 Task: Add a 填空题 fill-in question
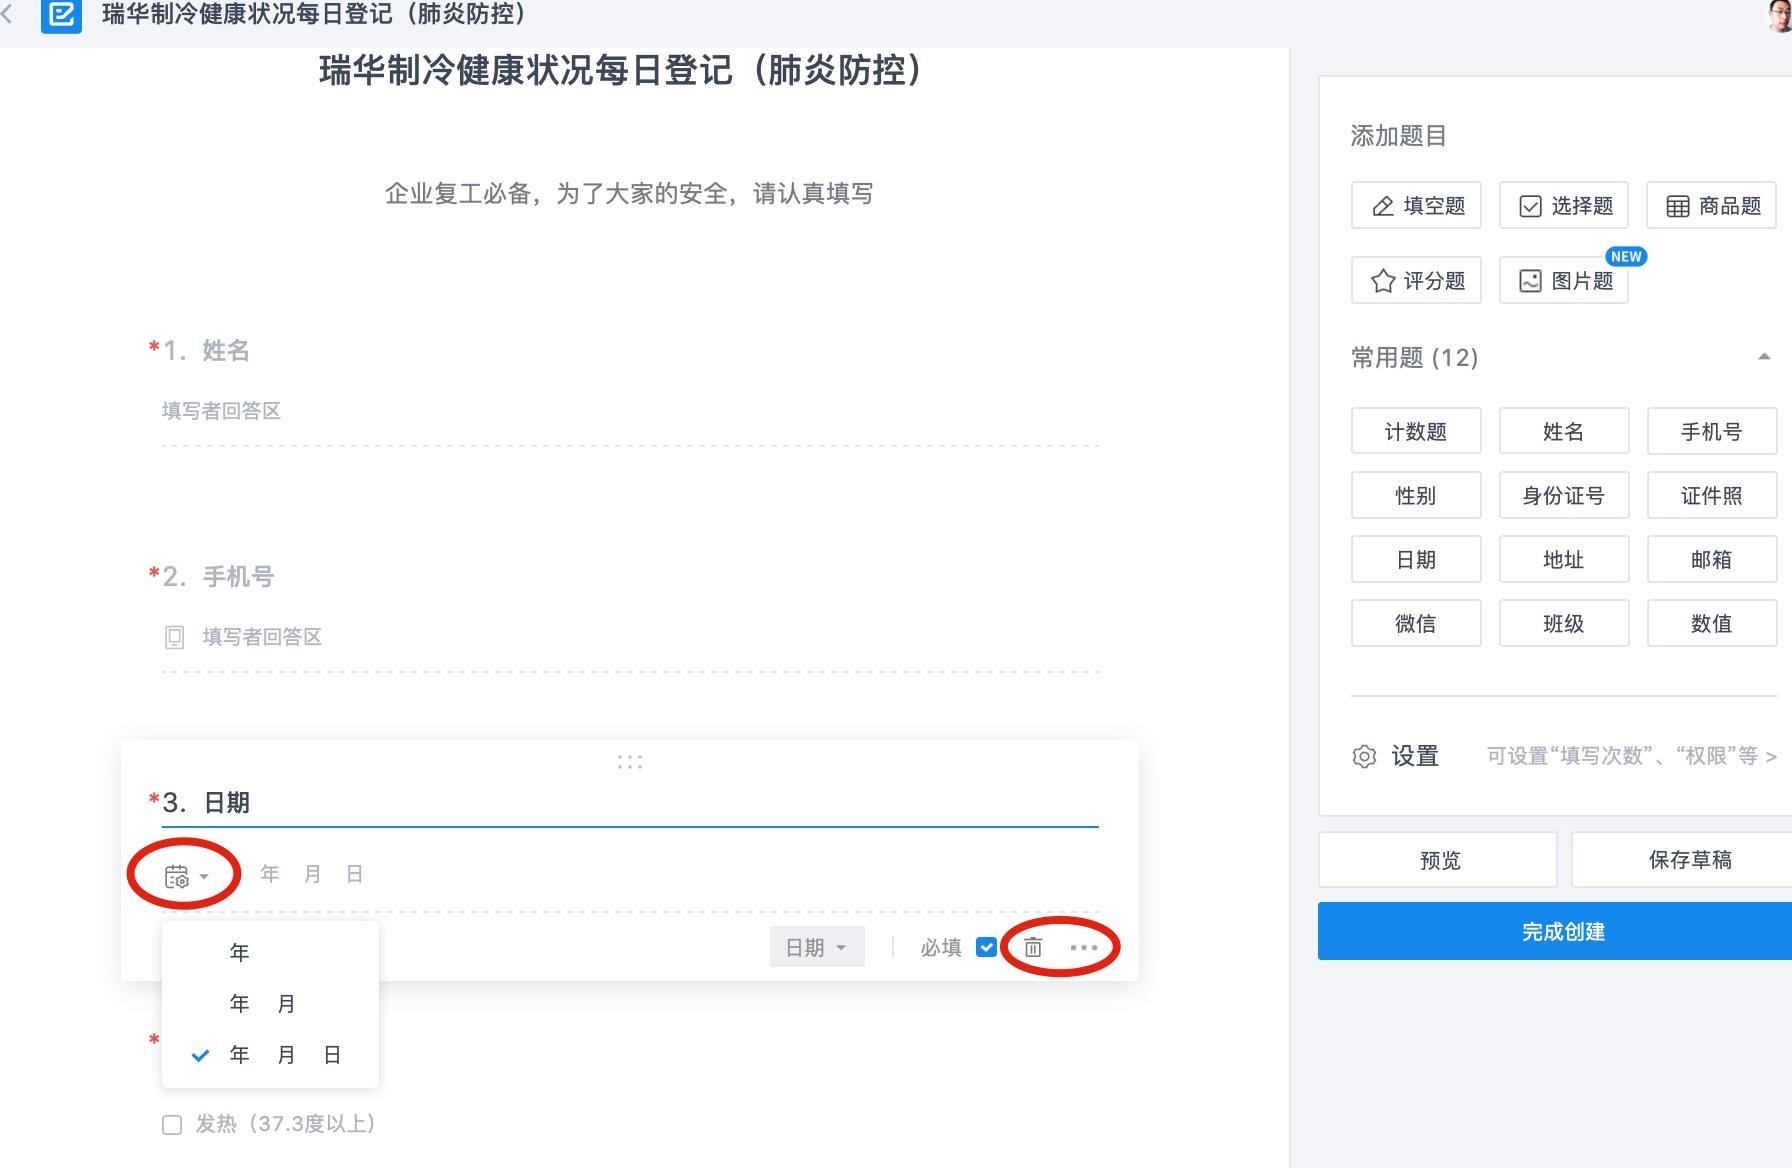[x=1416, y=206]
